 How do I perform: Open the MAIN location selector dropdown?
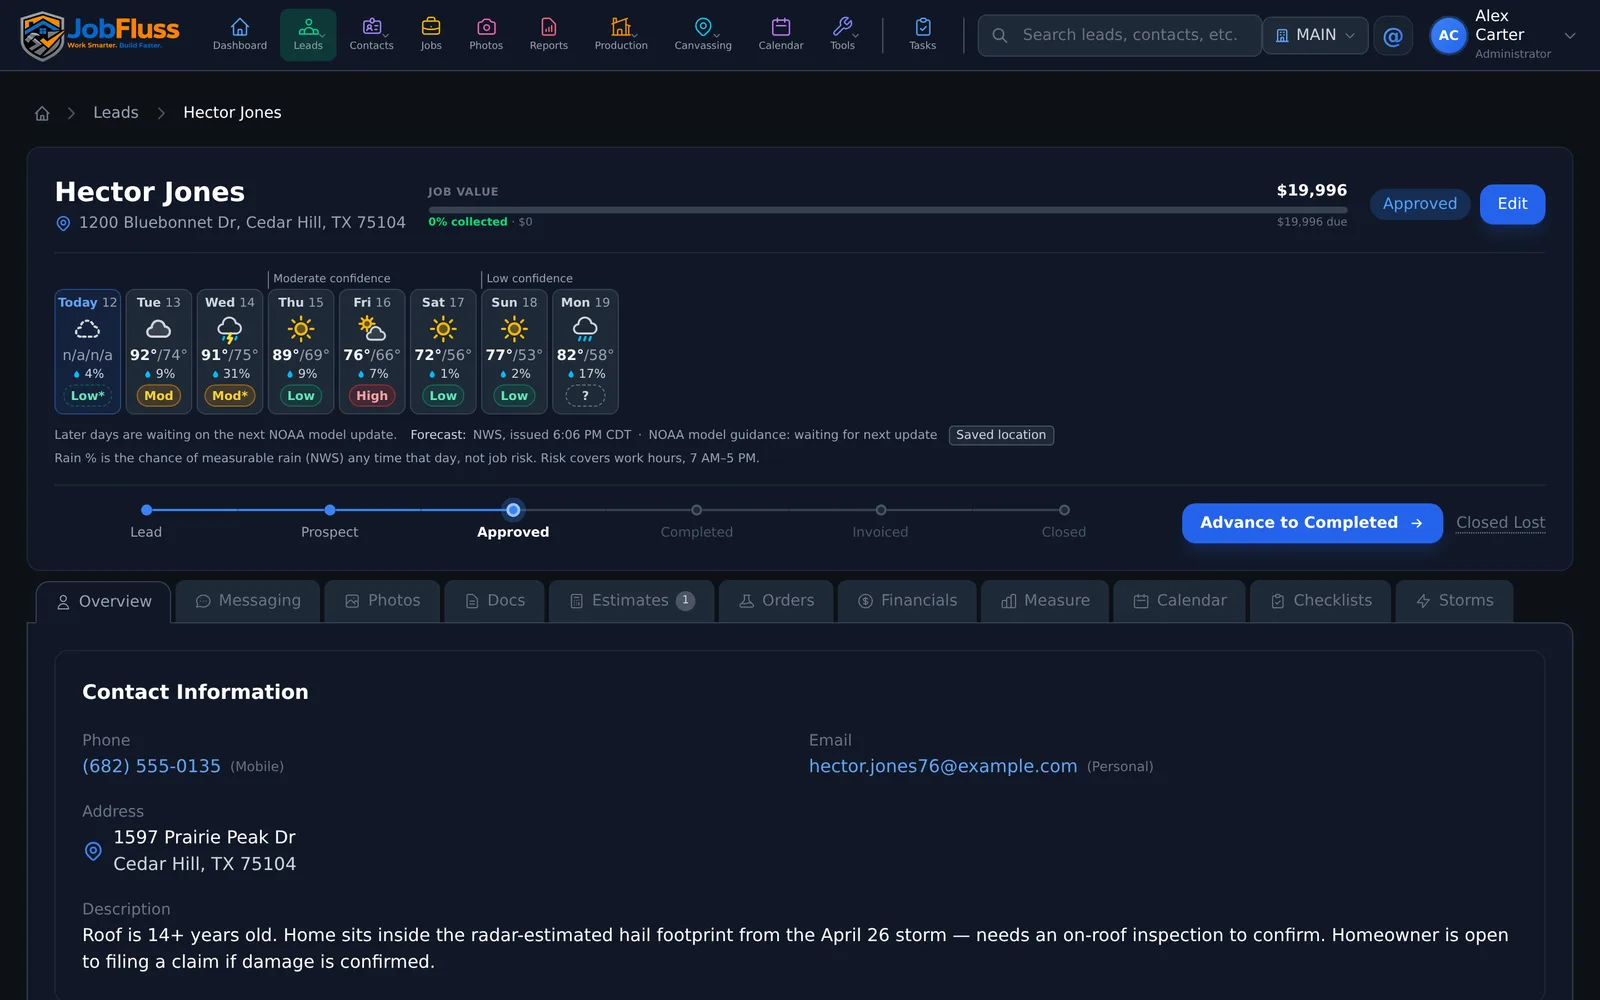(x=1315, y=35)
